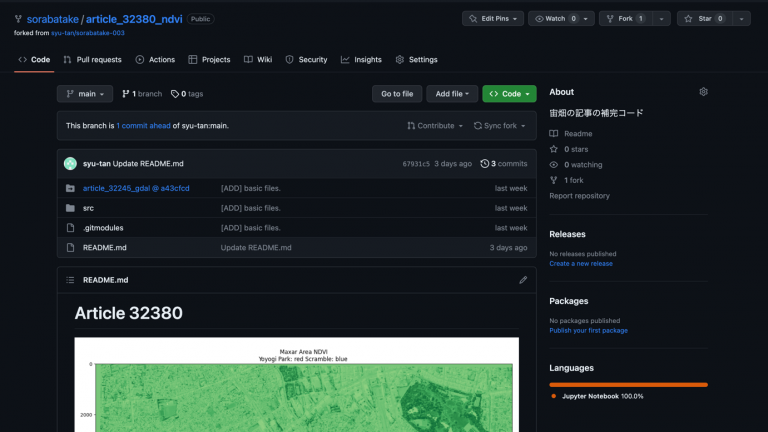Click Create a new release
Viewport: 768px width, 432px height.
click(581, 264)
